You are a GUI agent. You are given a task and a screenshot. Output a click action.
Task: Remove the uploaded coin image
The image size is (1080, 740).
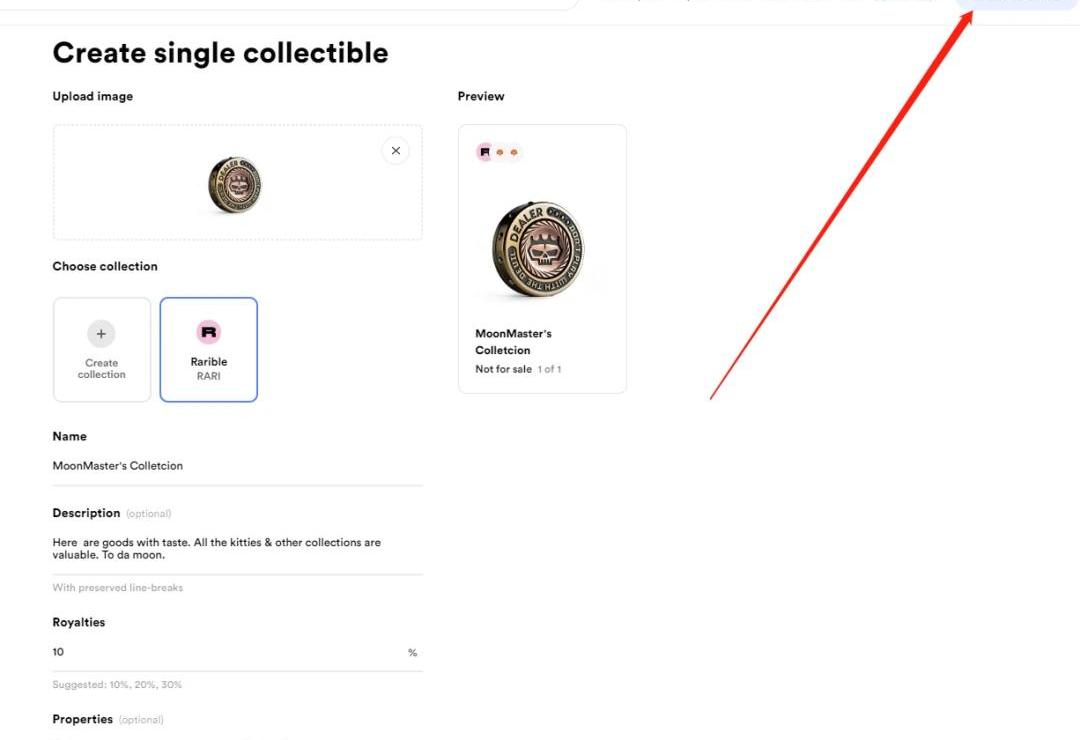(395, 151)
